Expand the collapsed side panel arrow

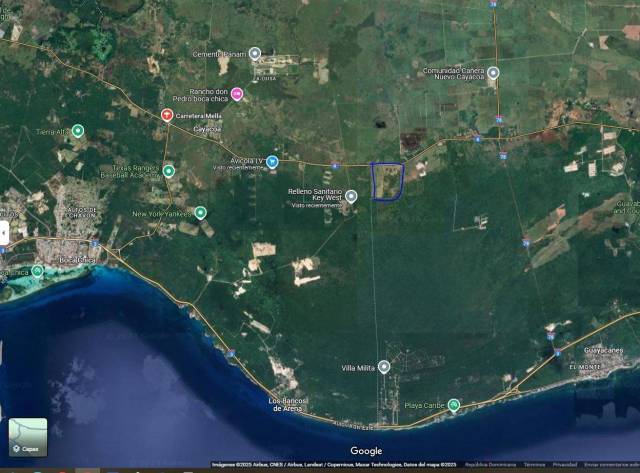[x=3, y=234]
